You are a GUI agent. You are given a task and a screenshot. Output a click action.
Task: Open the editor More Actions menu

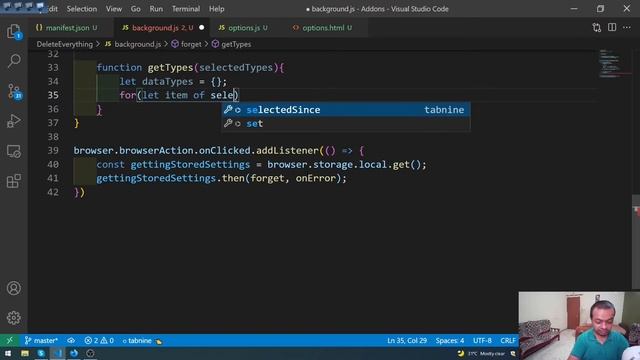[627, 27]
